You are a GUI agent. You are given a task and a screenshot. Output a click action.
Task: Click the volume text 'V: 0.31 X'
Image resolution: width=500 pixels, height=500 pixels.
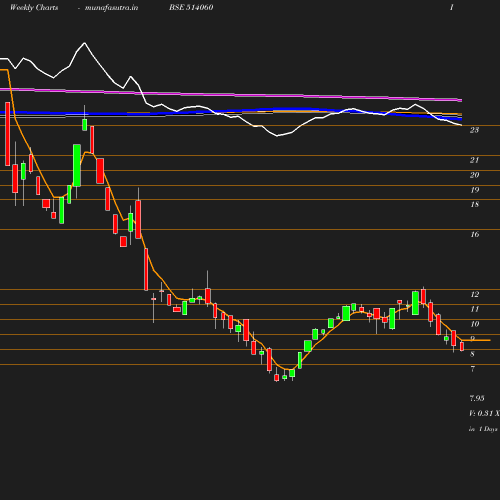(484, 413)
